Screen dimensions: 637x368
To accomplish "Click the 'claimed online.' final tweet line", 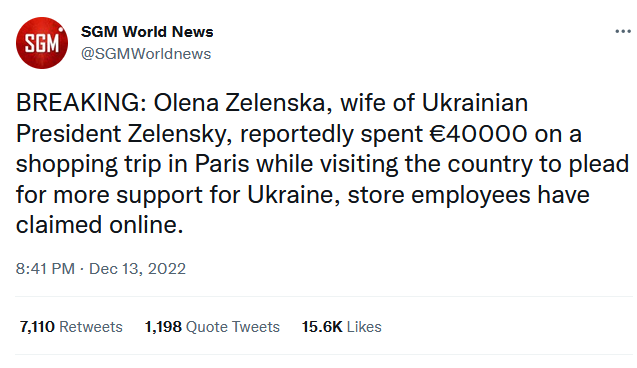I will pyautogui.click(x=100, y=225).
